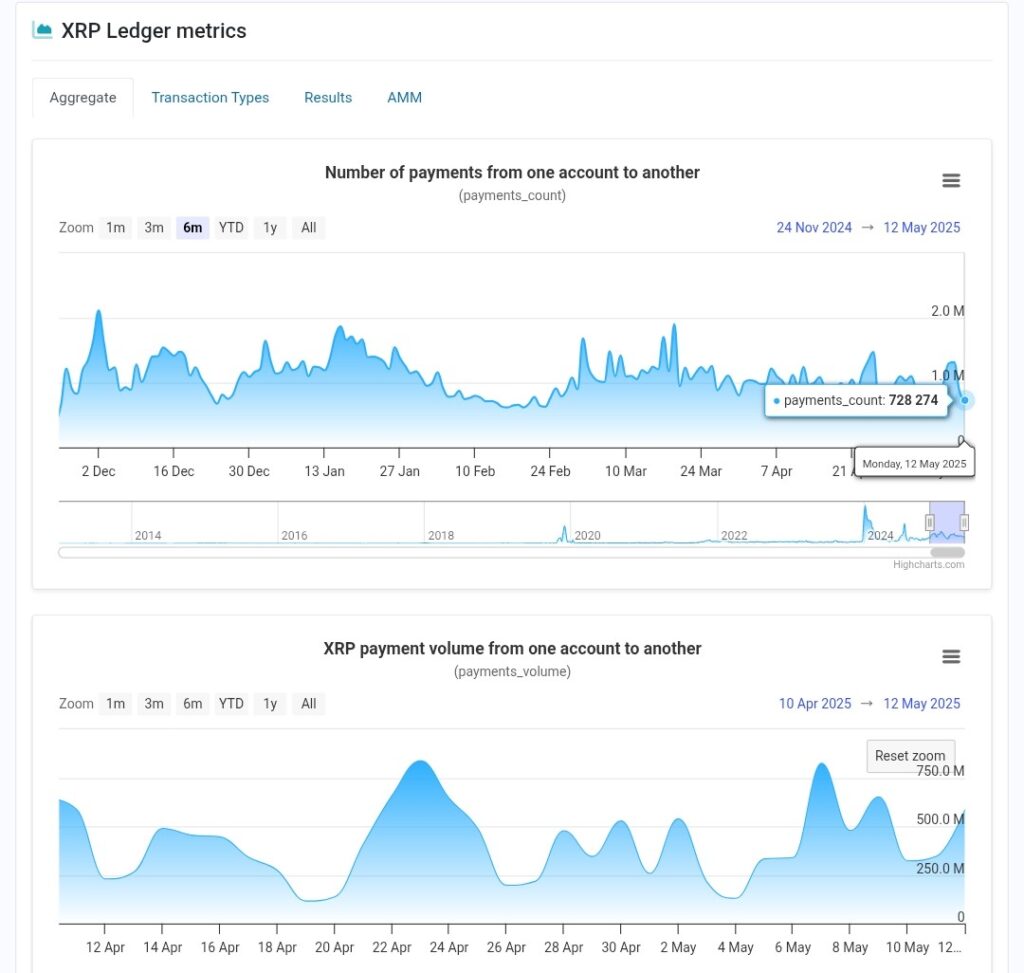Select YTD zoom on payments count chart
The width and height of the screenshot is (1024, 973).
(231, 227)
